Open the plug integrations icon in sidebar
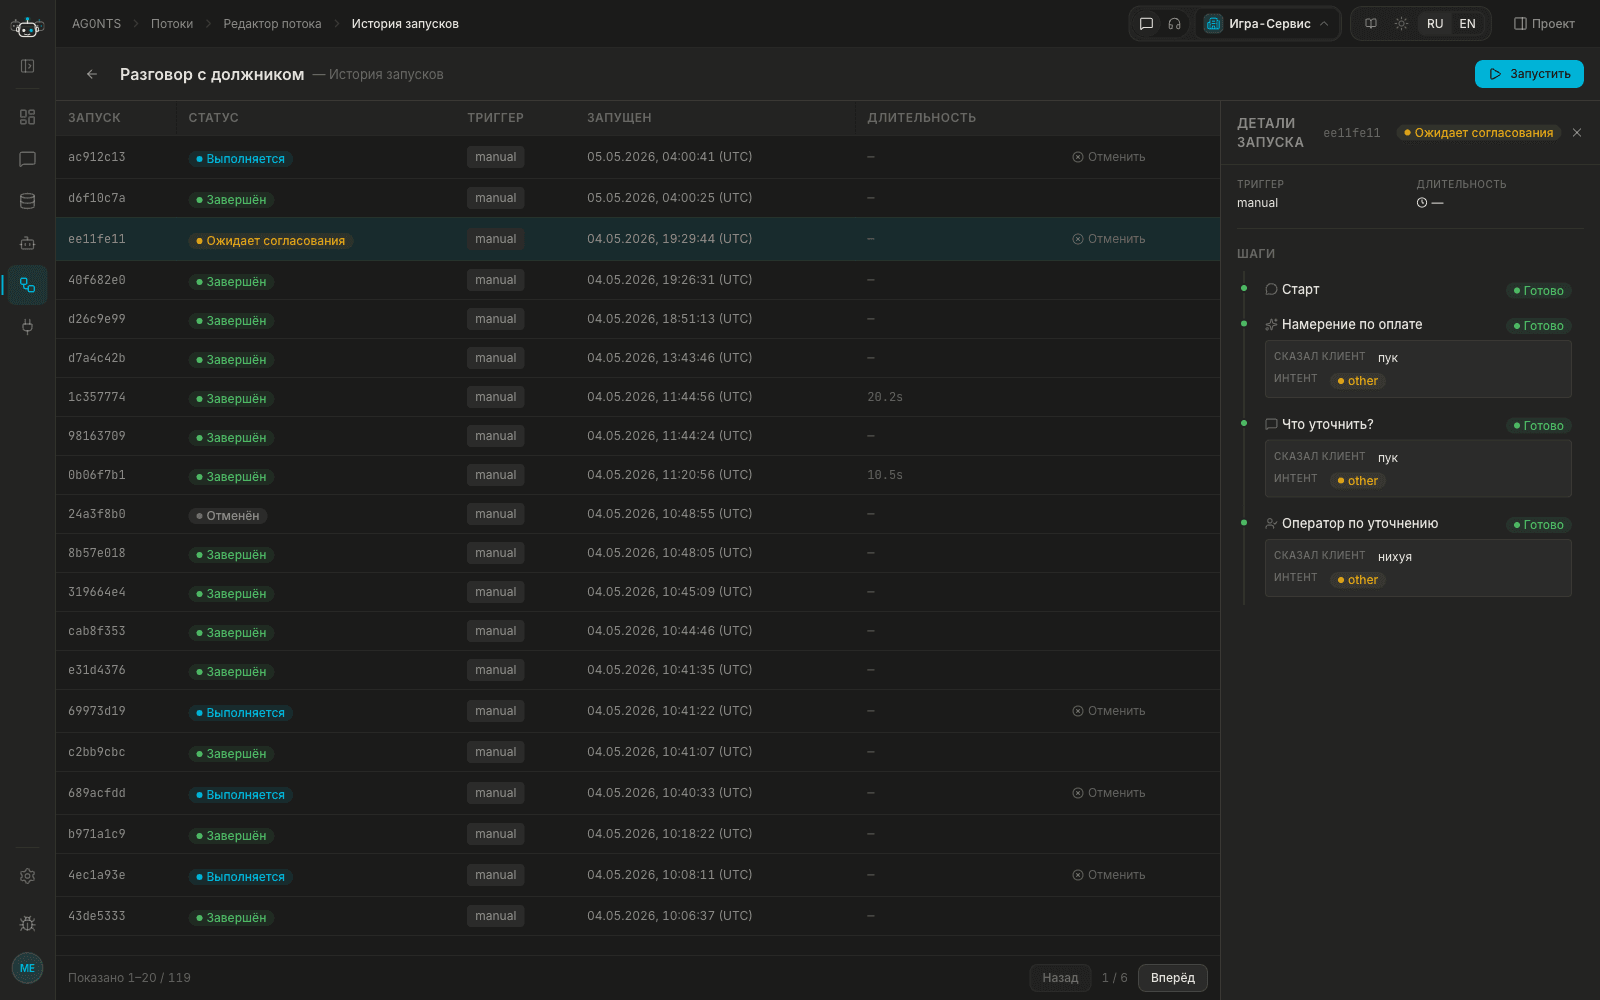This screenshot has width=1600, height=1000. (27, 327)
